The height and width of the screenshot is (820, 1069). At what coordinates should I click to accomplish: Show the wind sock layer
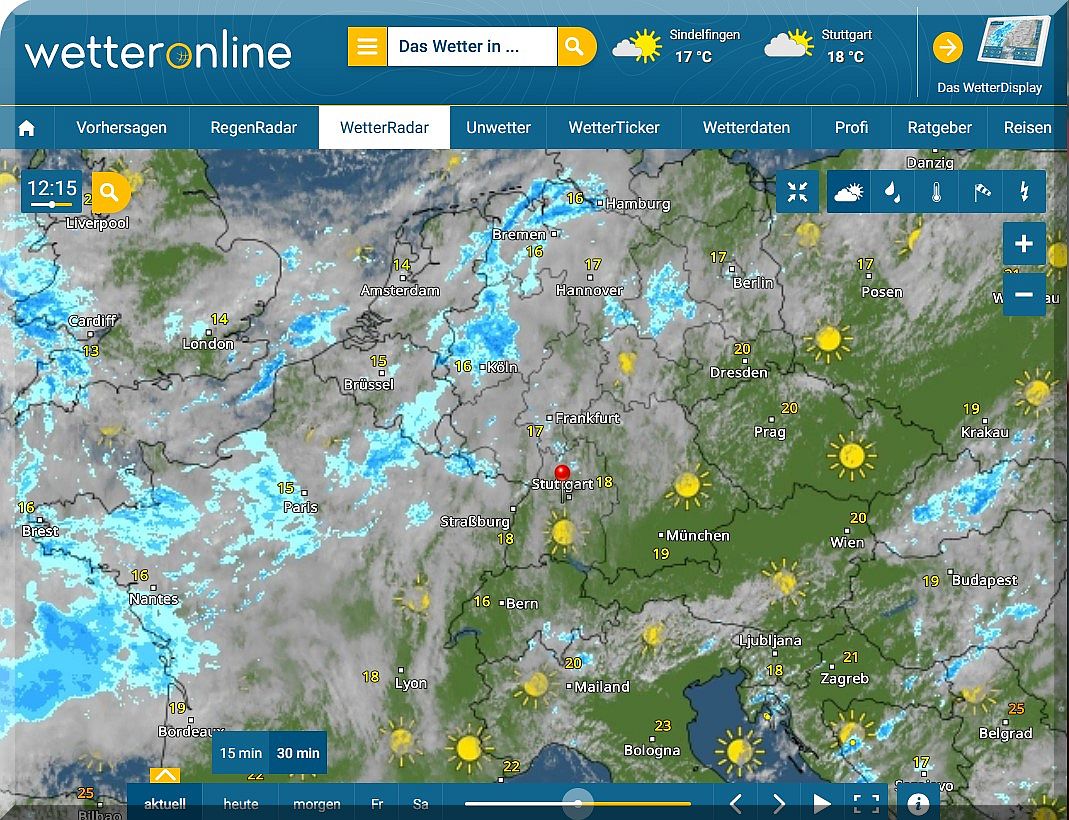981,192
